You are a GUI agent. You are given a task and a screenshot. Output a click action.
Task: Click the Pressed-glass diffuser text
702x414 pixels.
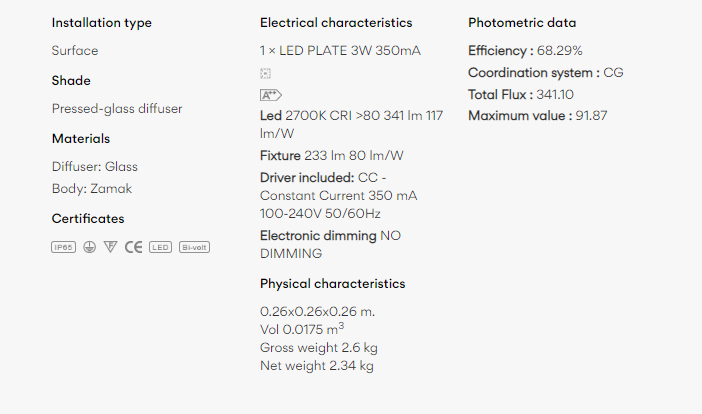tap(117, 109)
